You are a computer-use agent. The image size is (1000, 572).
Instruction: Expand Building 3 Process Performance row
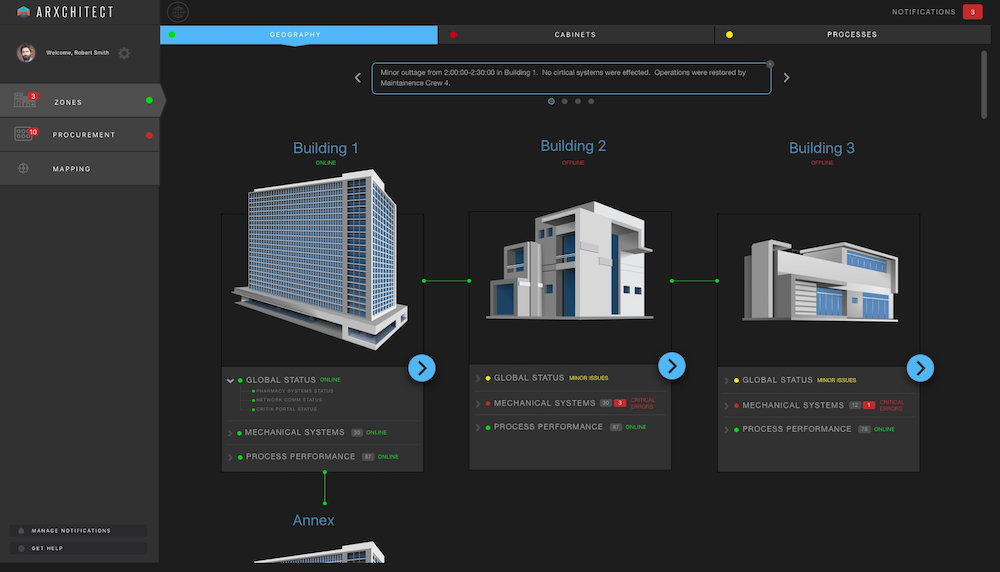click(726, 430)
